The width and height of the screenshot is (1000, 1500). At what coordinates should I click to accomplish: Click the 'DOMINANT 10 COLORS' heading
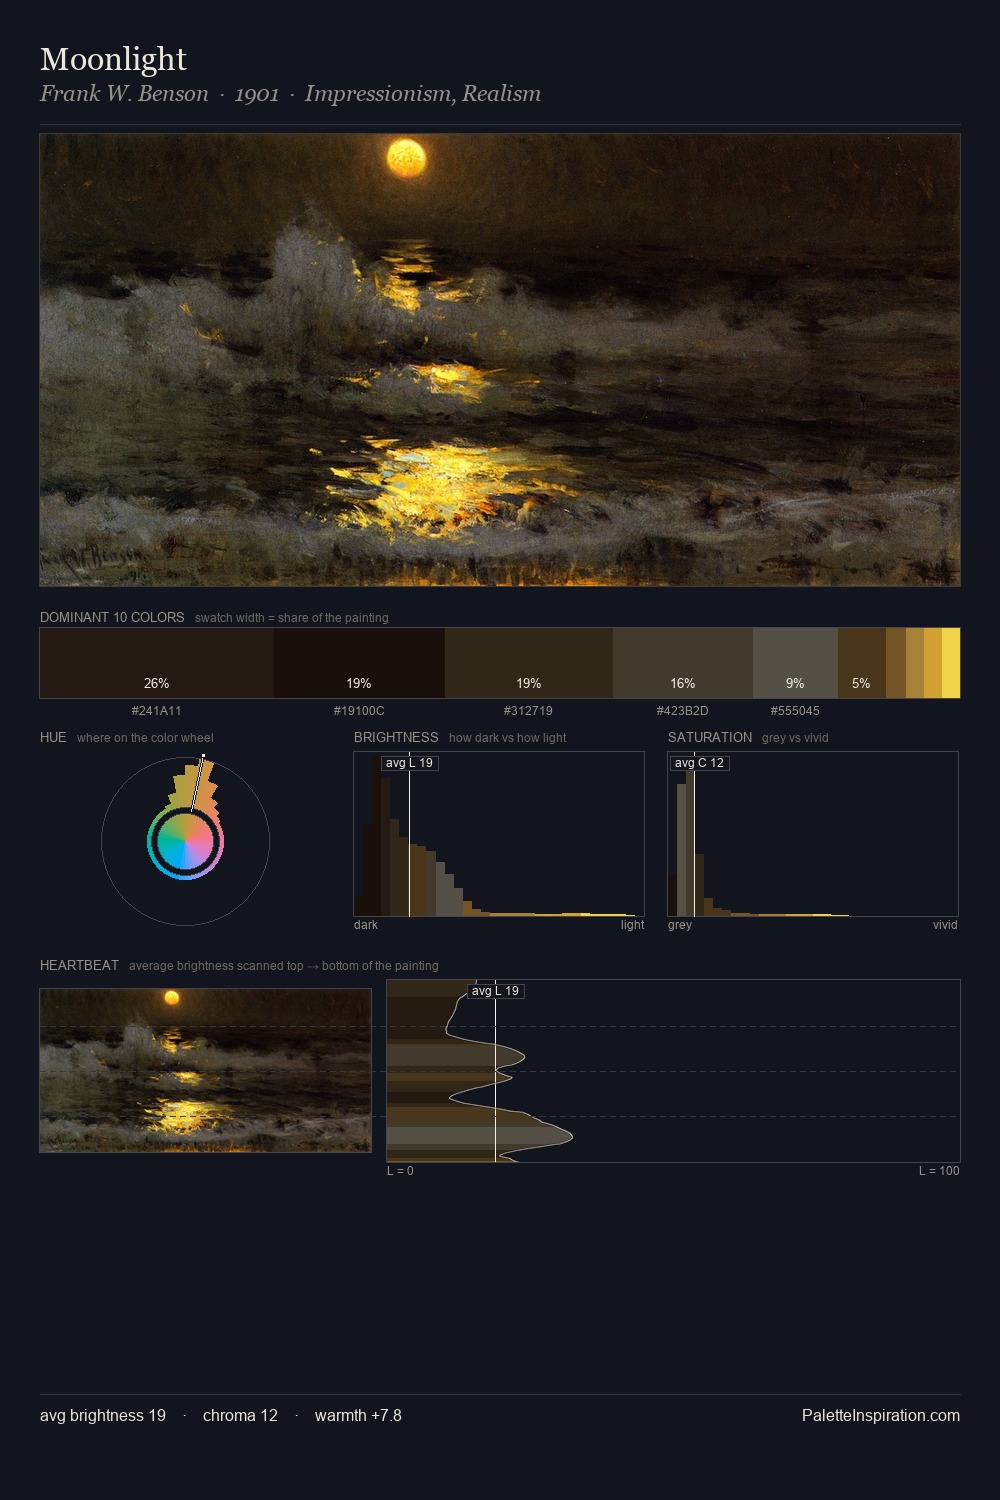112,617
